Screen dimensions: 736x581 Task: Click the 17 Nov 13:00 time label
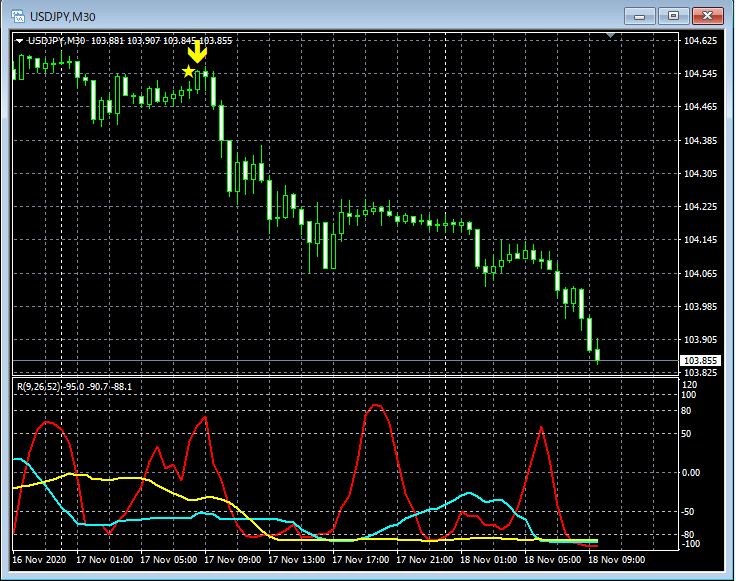click(297, 559)
